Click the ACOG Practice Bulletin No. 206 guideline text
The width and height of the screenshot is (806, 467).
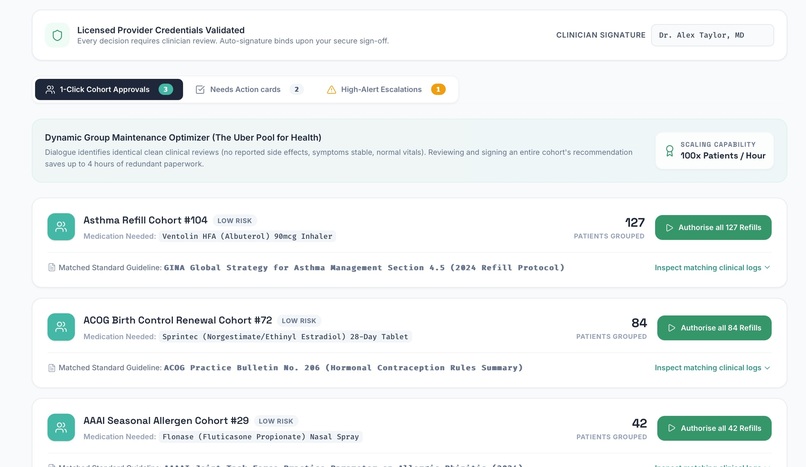(343, 368)
